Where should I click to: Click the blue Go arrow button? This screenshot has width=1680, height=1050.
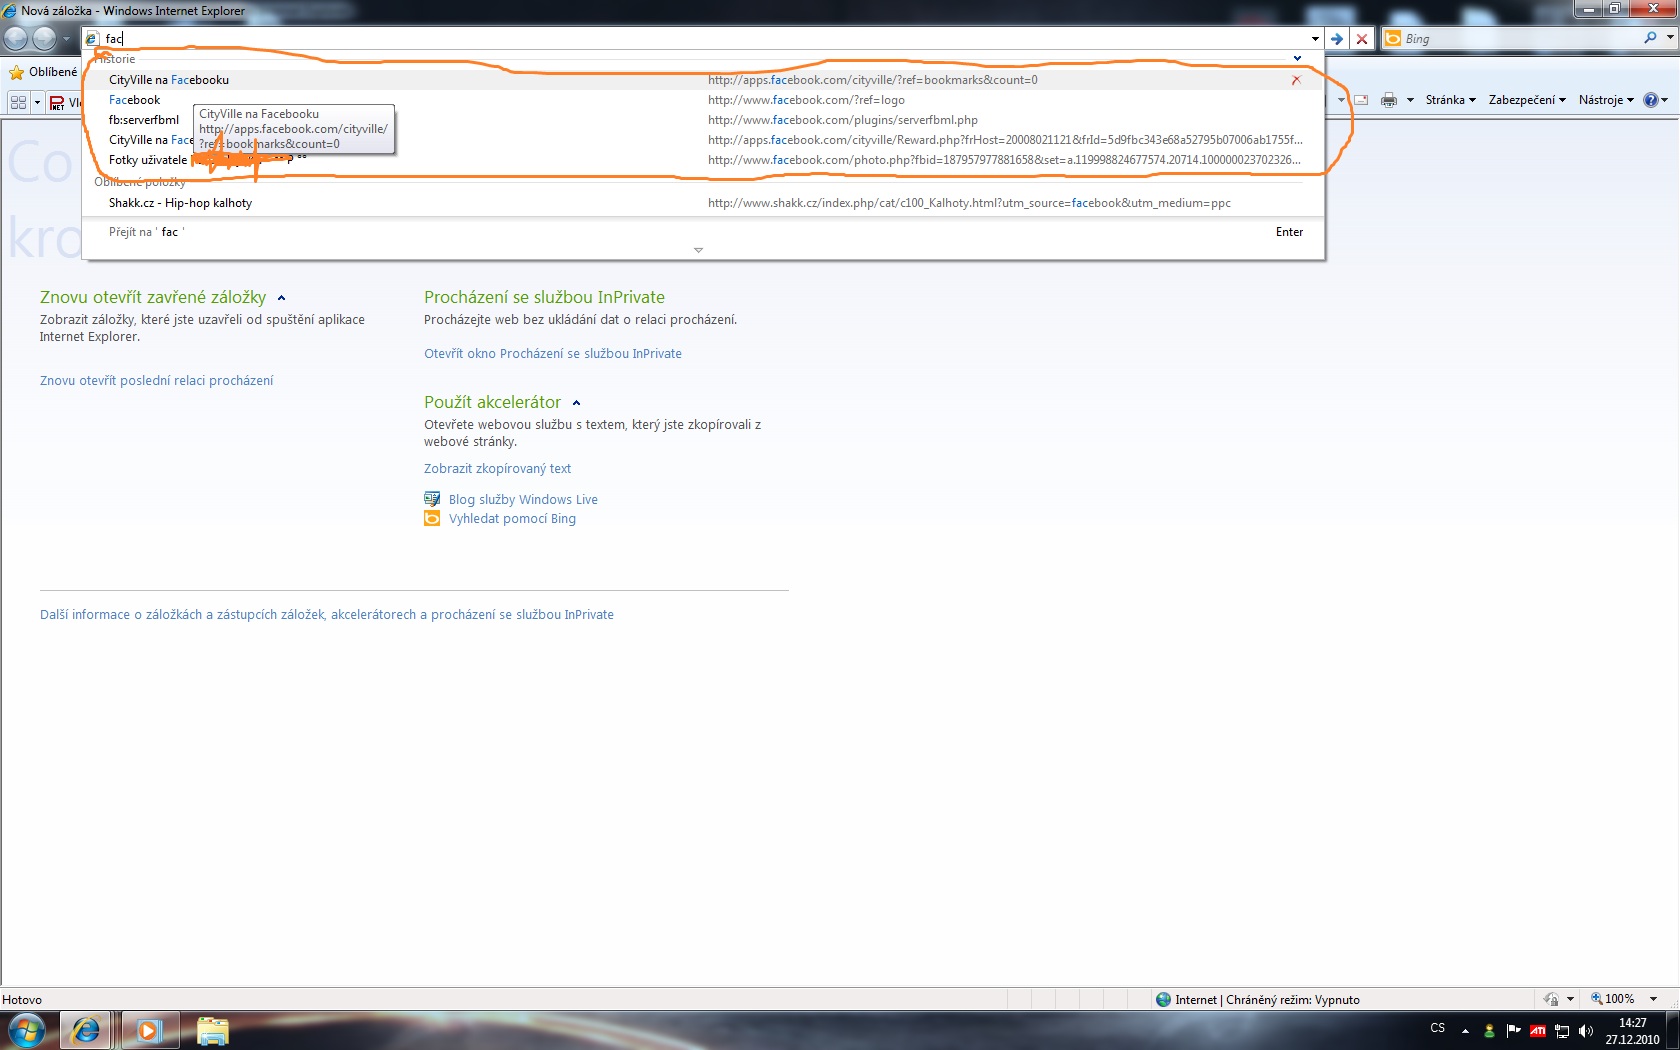pyautogui.click(x=1337, y=39)
